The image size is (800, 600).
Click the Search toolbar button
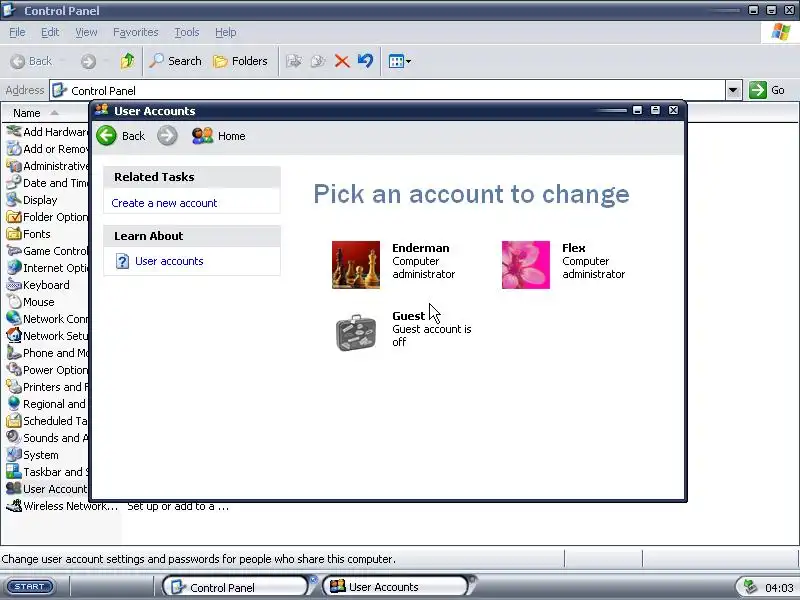[x=175, y=61]
